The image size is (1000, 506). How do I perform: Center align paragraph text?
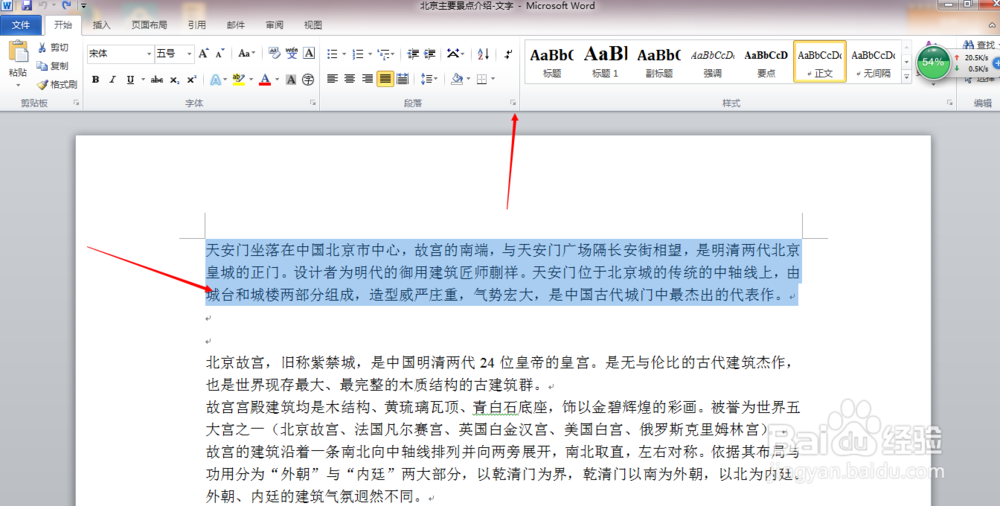(x=349, y=79)
